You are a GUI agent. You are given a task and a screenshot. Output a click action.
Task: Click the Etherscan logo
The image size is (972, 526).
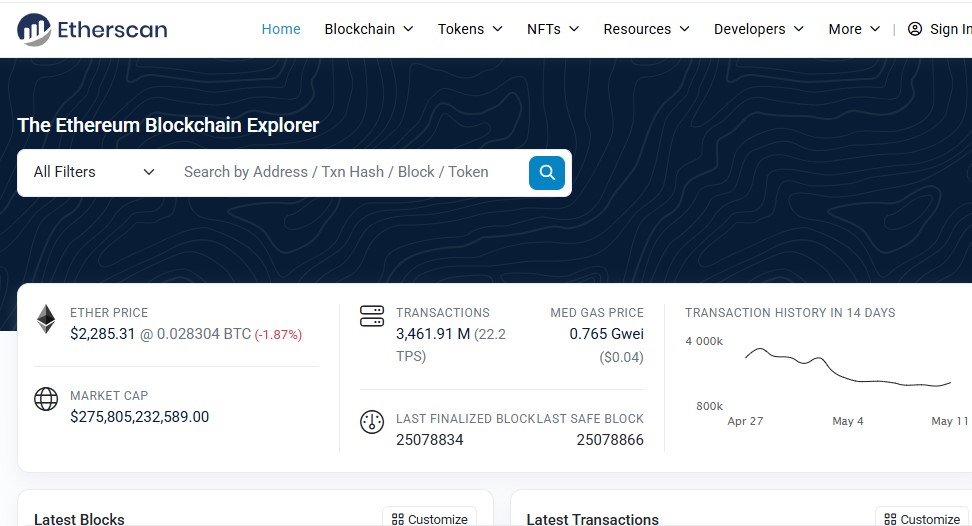(x=92, y=29)
